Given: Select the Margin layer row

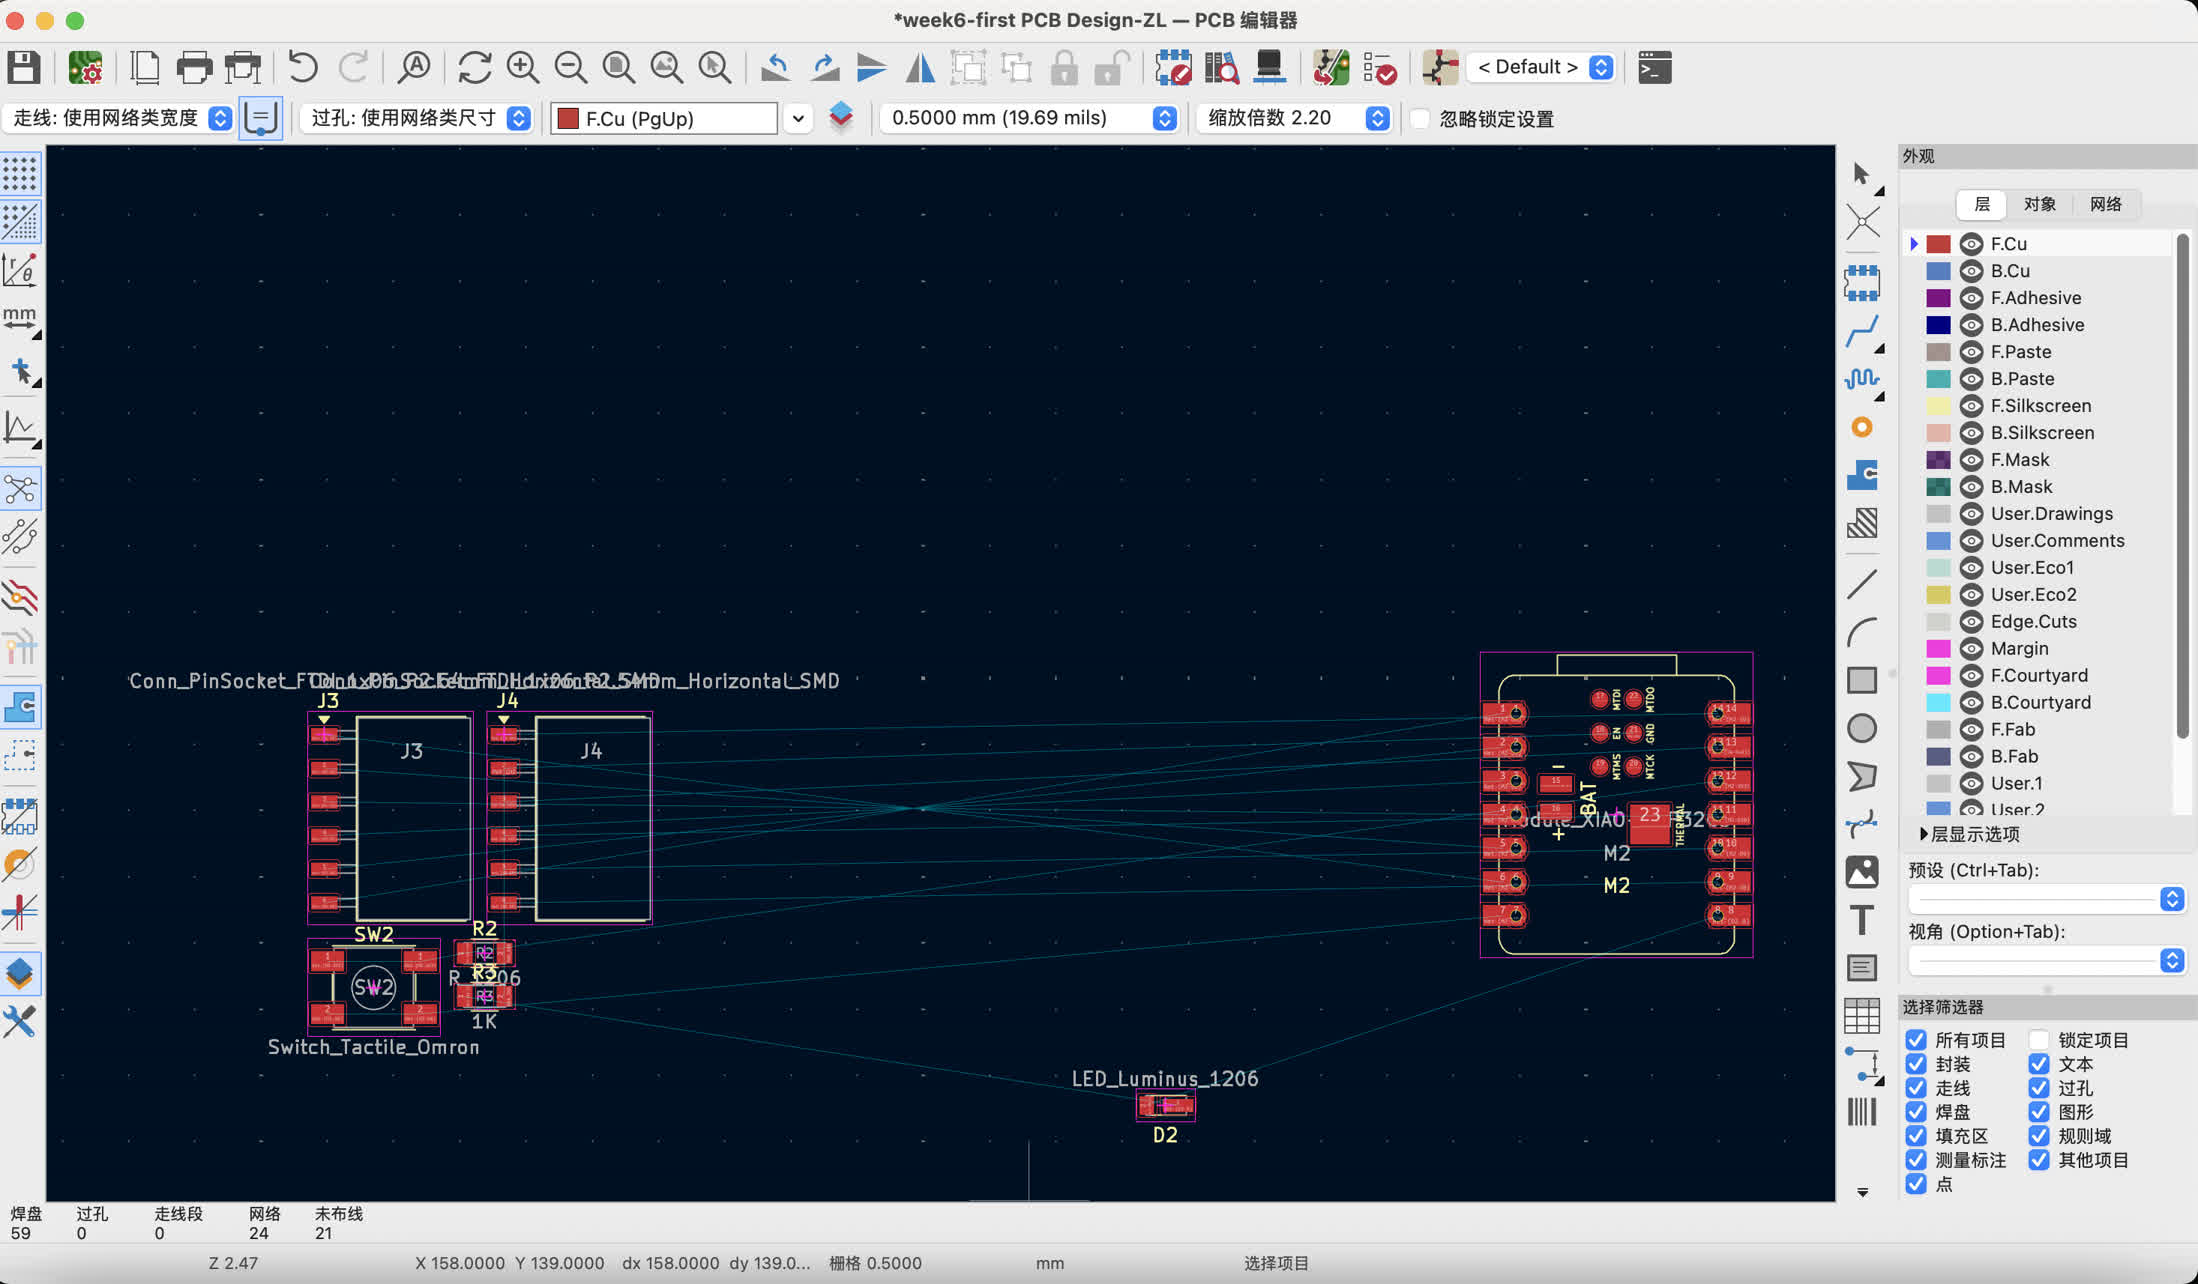Looking at the screenshot, I should coord(2040,649).
